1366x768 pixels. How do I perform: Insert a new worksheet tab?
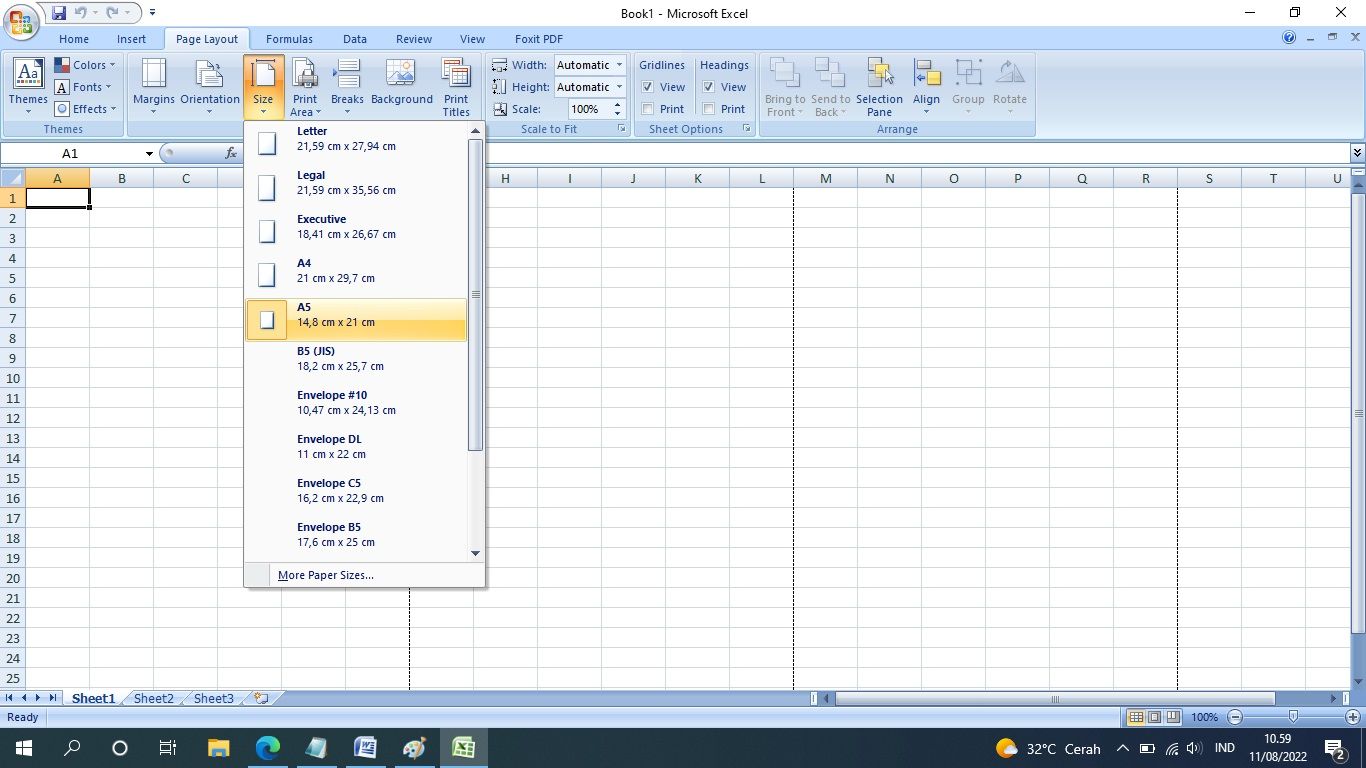[261, 698]
